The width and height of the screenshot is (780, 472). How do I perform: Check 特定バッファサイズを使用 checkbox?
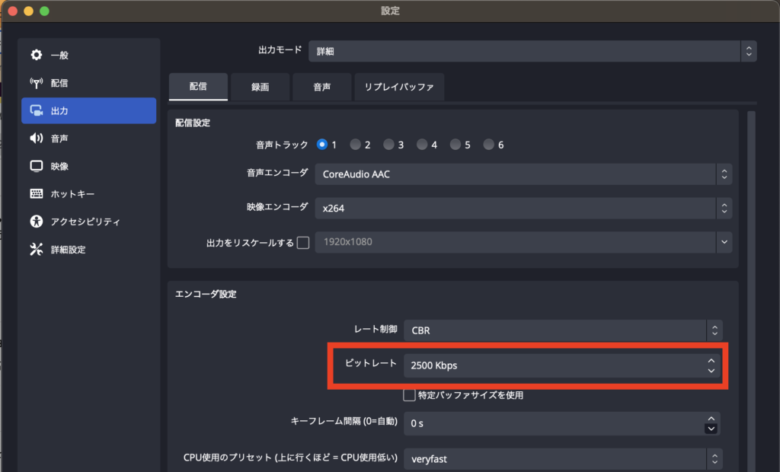(x=409, y=395)
